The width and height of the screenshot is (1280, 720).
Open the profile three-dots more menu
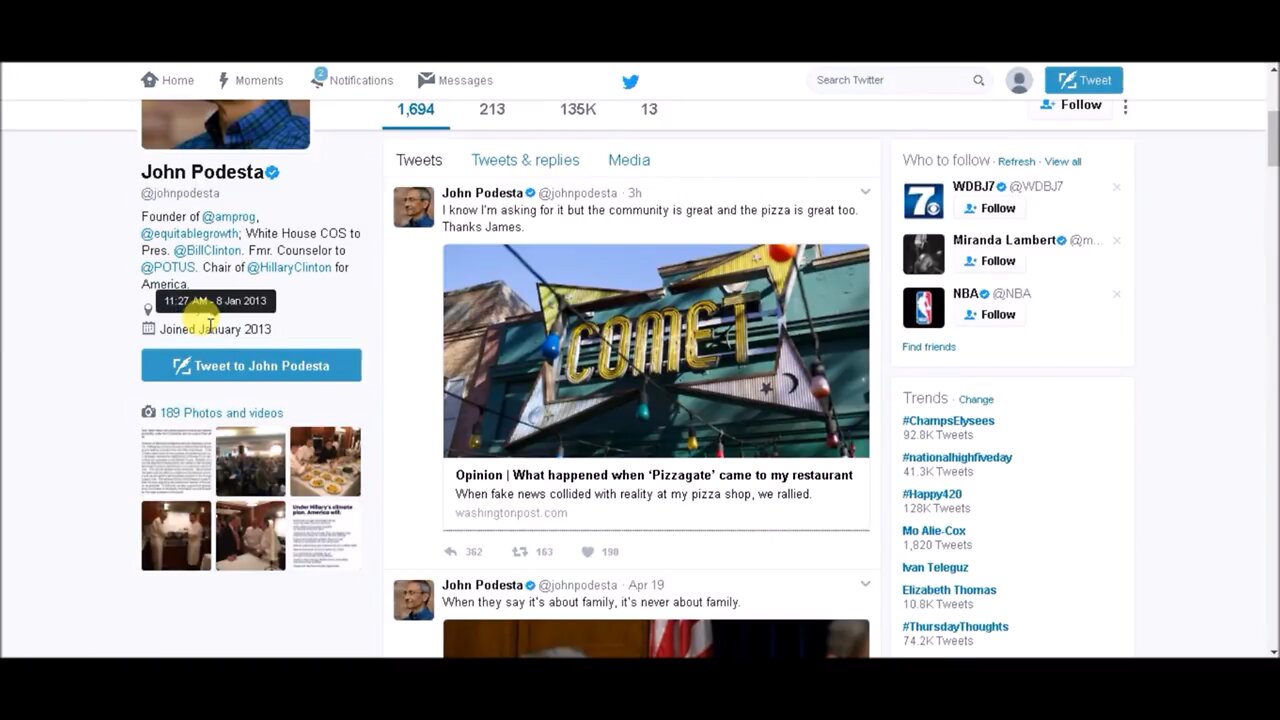(x=1125, y=106)
